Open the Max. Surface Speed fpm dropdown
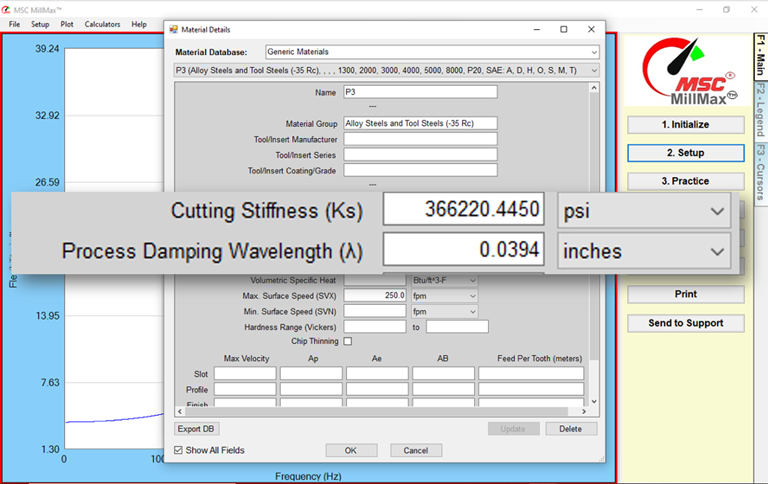This screenshot has width=768, height=484. pyautogui.click(x=444, y=296)
